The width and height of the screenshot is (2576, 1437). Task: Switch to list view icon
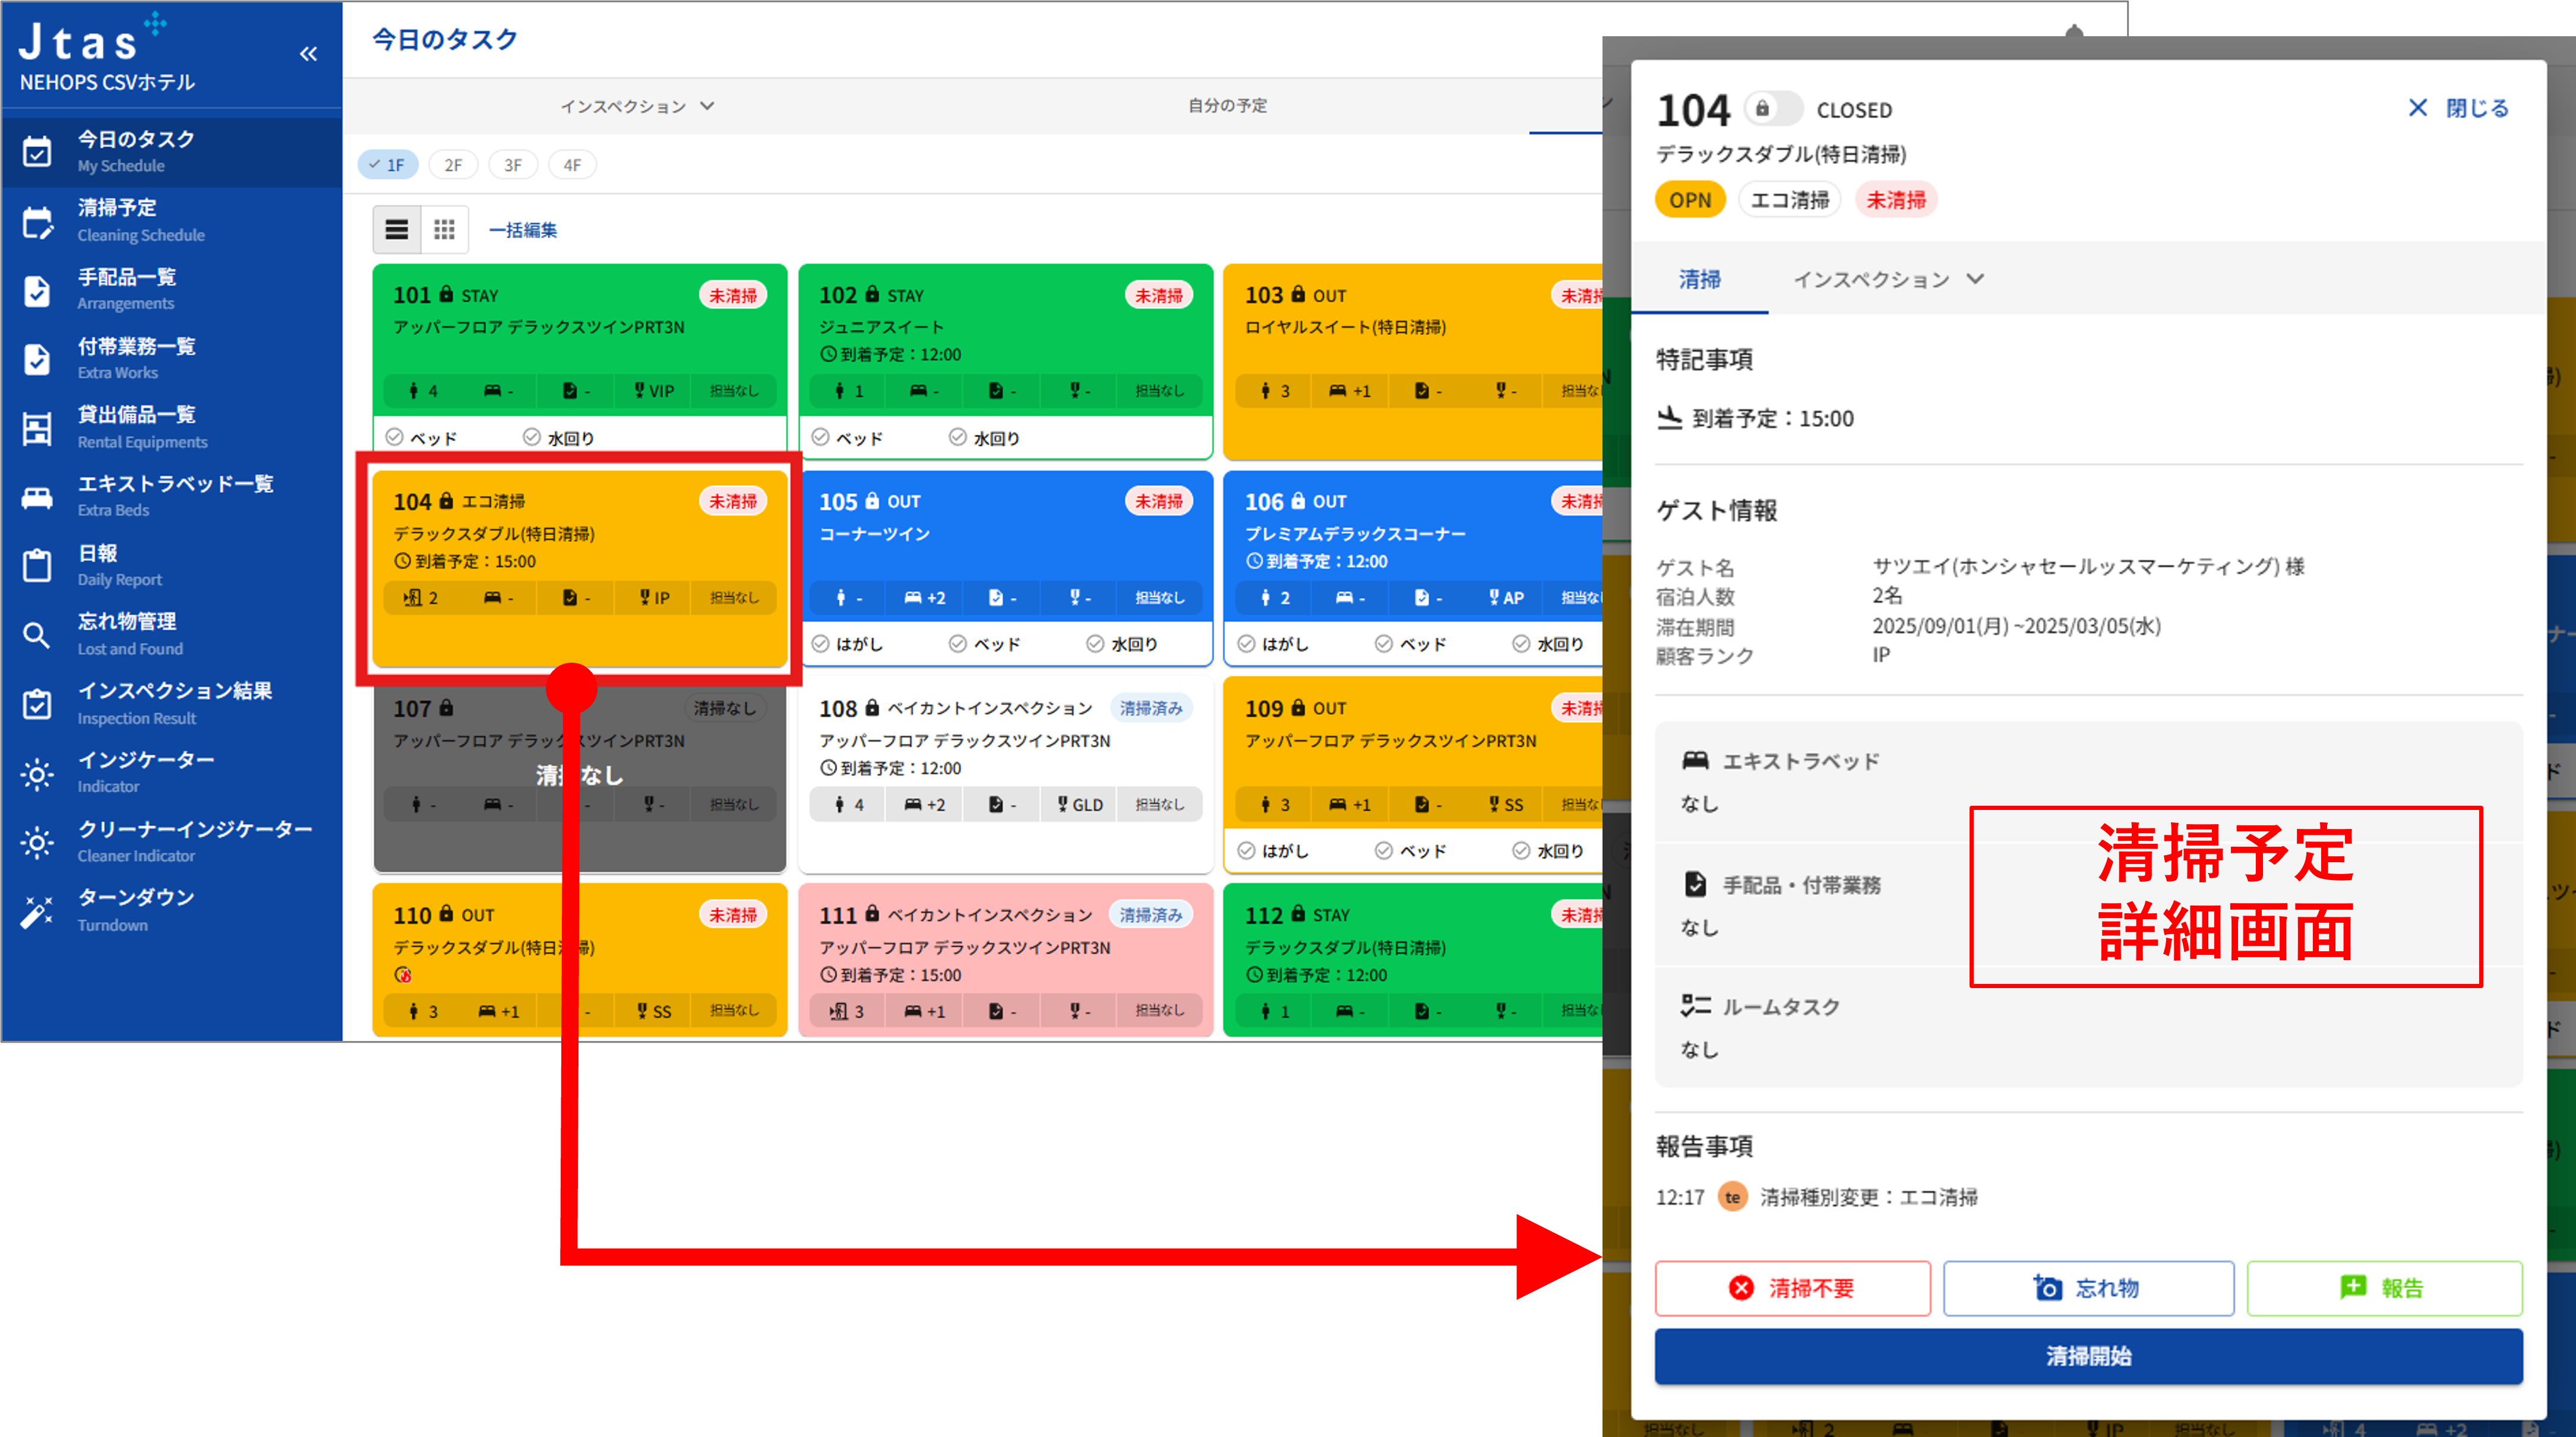[x=396, y=230]
